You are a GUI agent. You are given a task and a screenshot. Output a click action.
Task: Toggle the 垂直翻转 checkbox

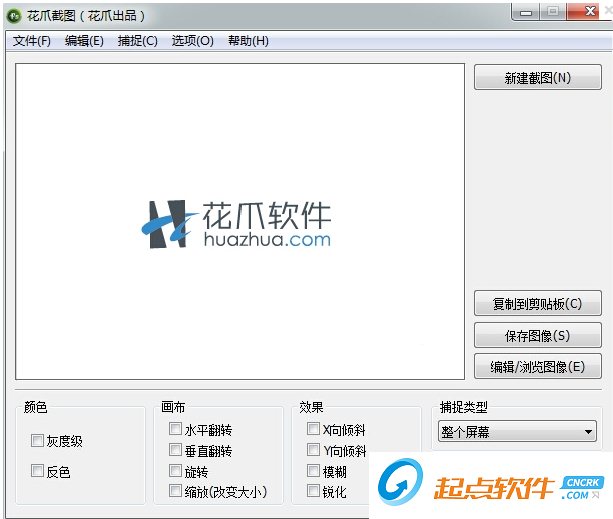pyautogui.click(x=175, y=450)
